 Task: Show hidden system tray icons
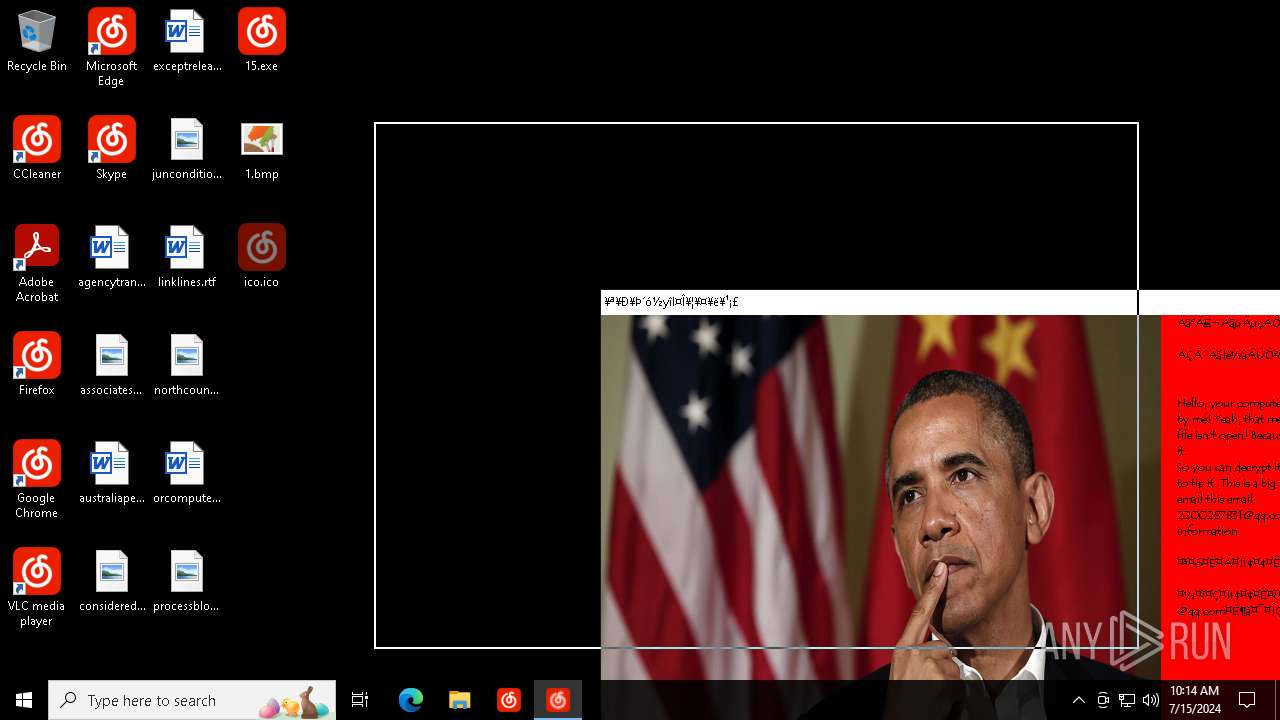1079,700
